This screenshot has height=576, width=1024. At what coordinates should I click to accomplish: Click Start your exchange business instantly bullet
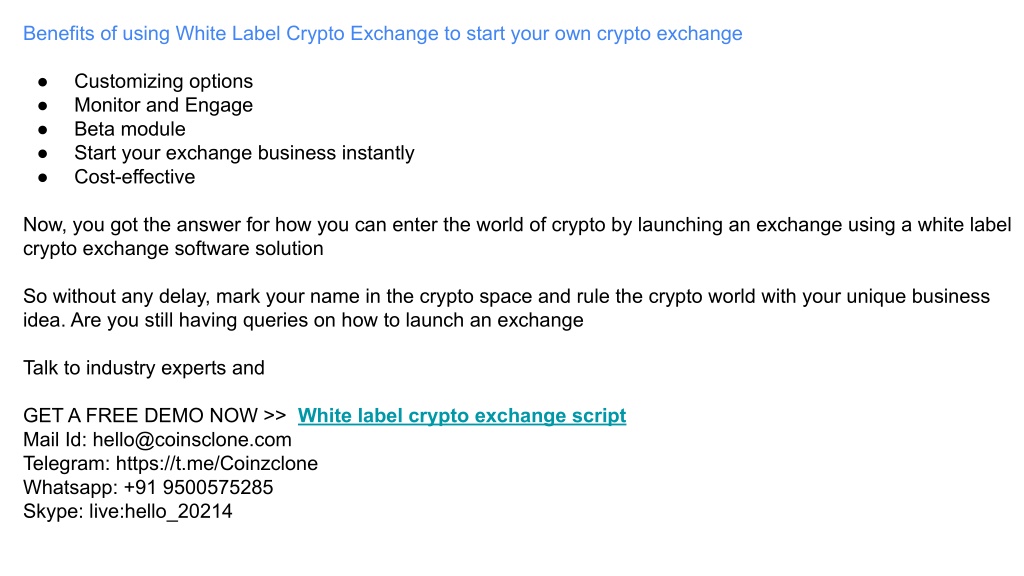point(244,153)
